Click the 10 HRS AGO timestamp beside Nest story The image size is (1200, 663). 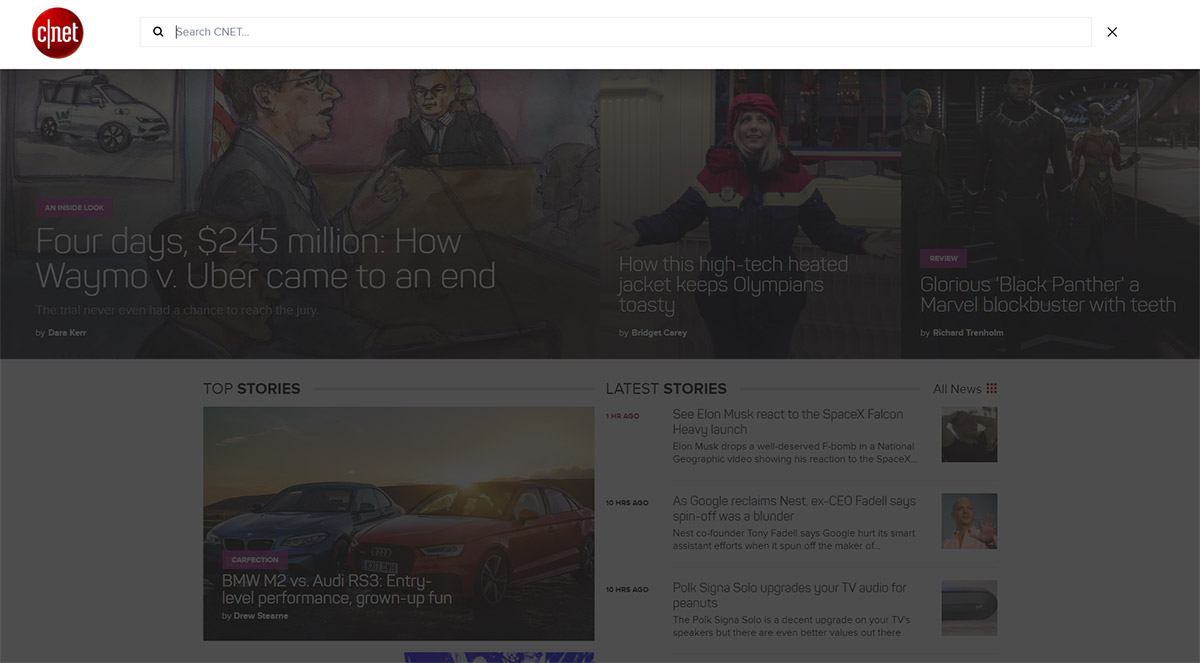pyautogui.click(x=627, y=503)
